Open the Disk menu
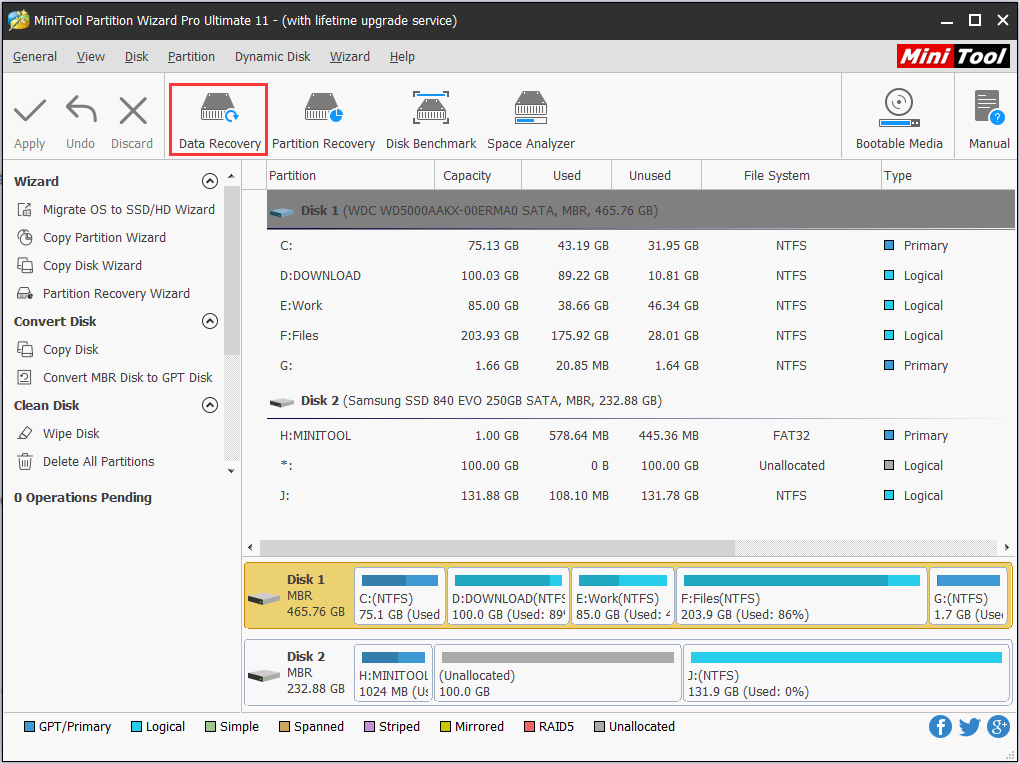This screenshot has width=1020, height=764. coord(137,57)
